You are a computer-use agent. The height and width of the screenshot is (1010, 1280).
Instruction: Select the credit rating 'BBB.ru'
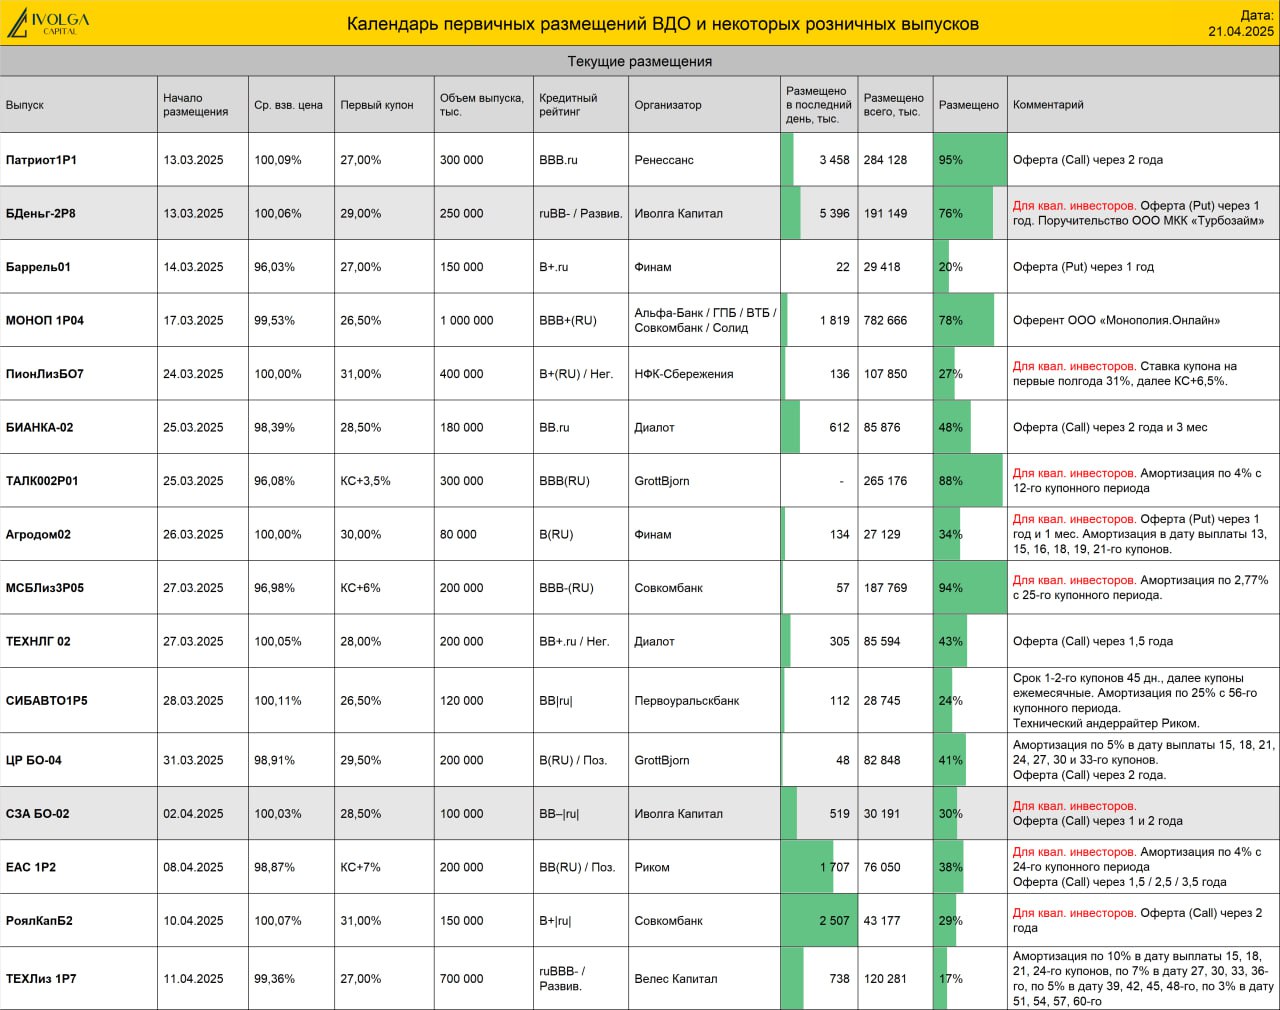[559, 160]
